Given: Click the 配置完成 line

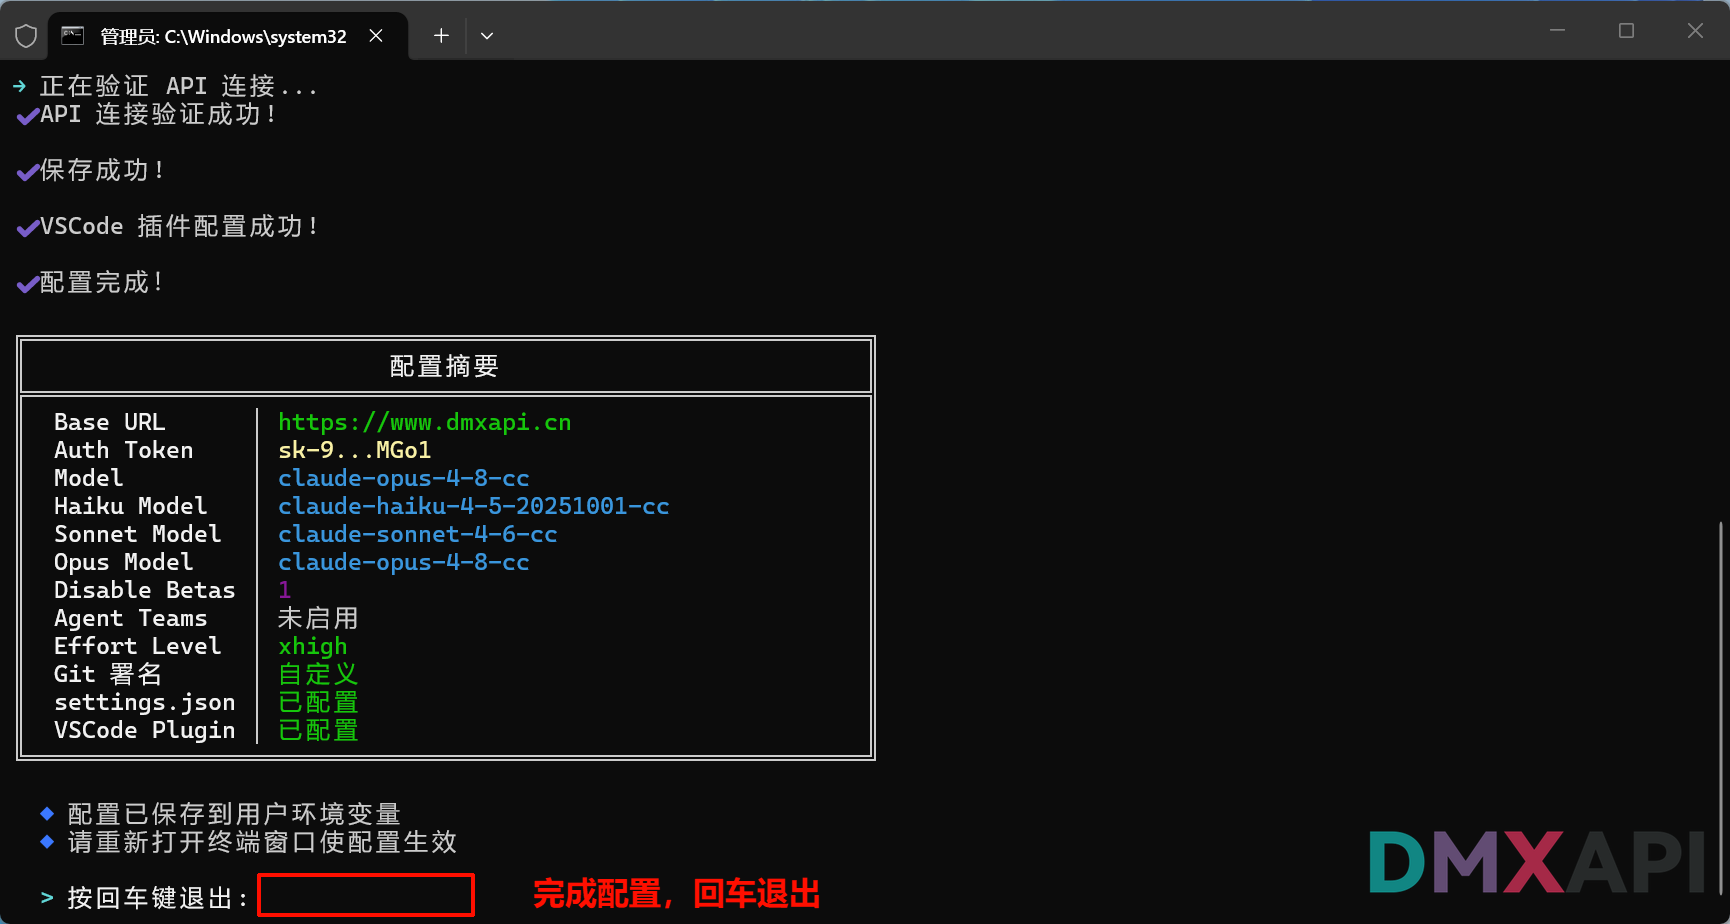Looking at the screenshot, I should coord(102,282).
